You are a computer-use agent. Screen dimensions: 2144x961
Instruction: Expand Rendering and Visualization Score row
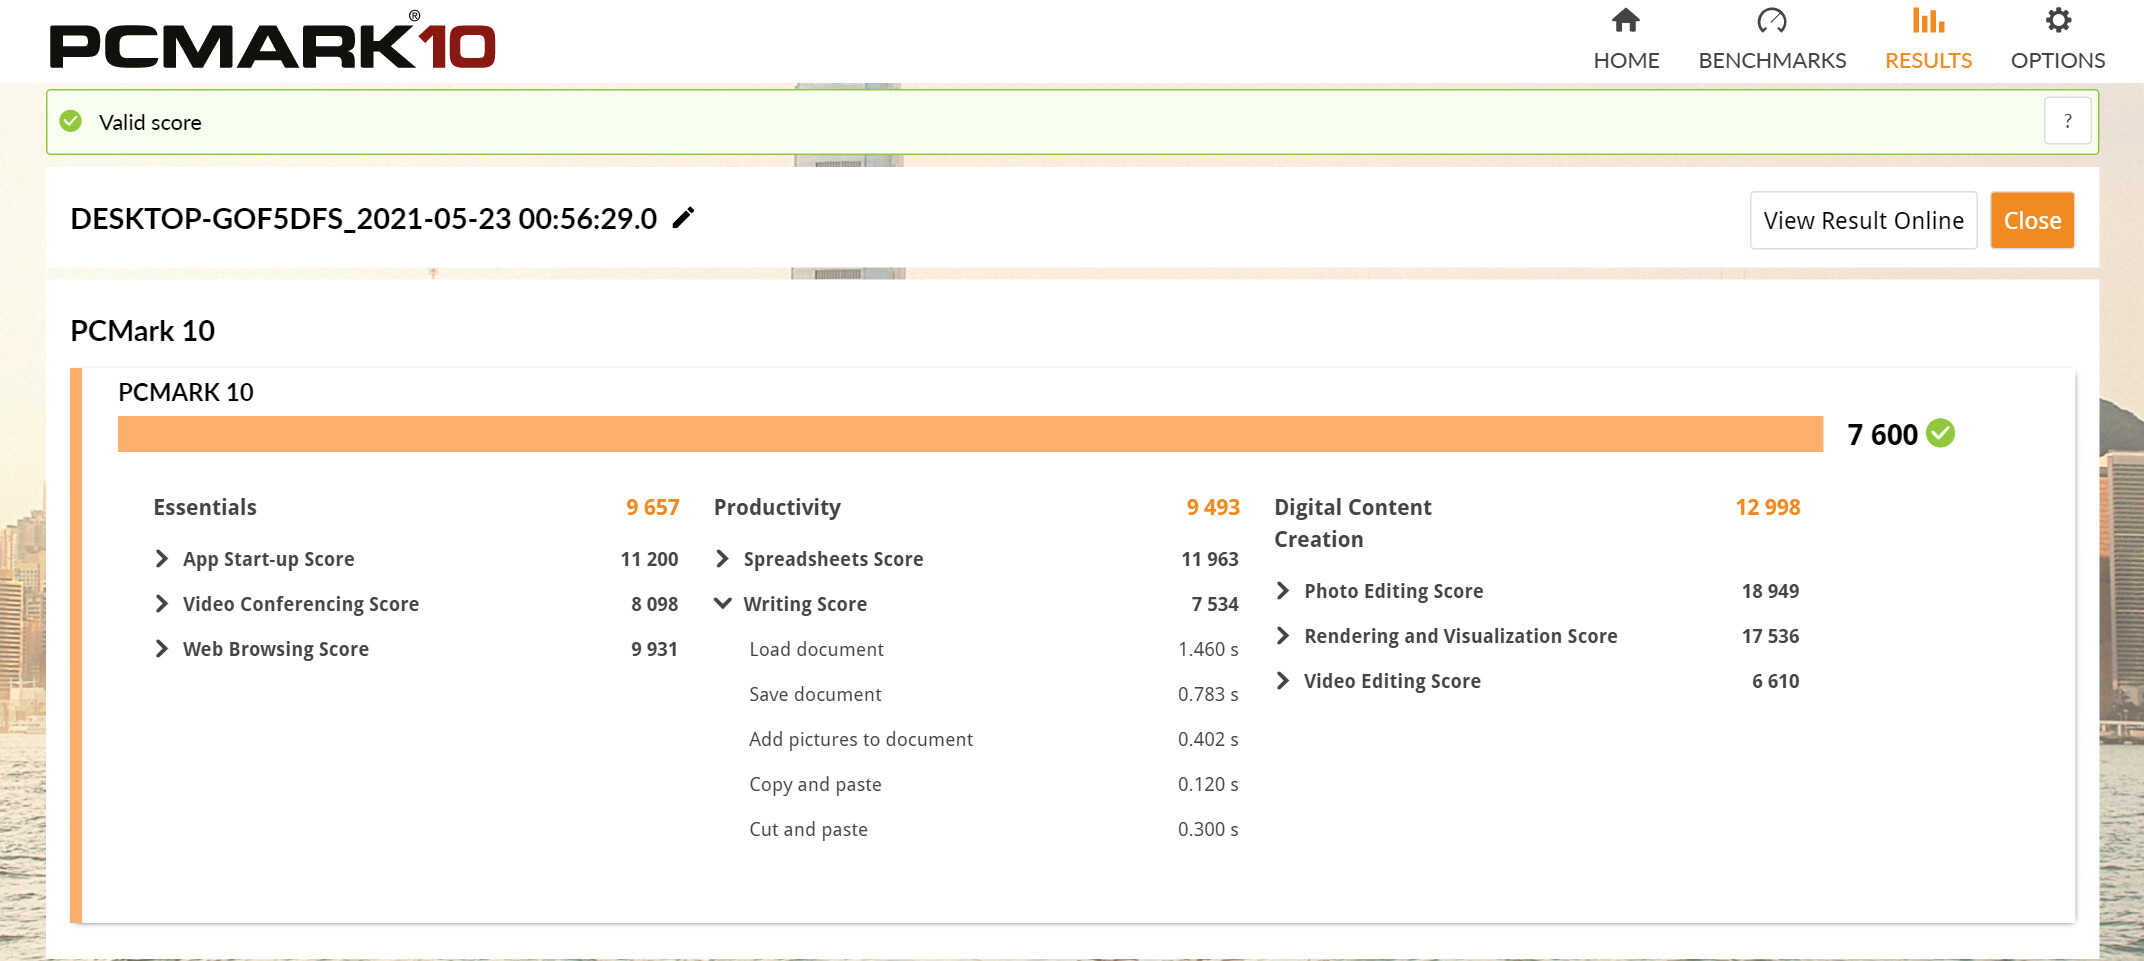[1537, 636]
